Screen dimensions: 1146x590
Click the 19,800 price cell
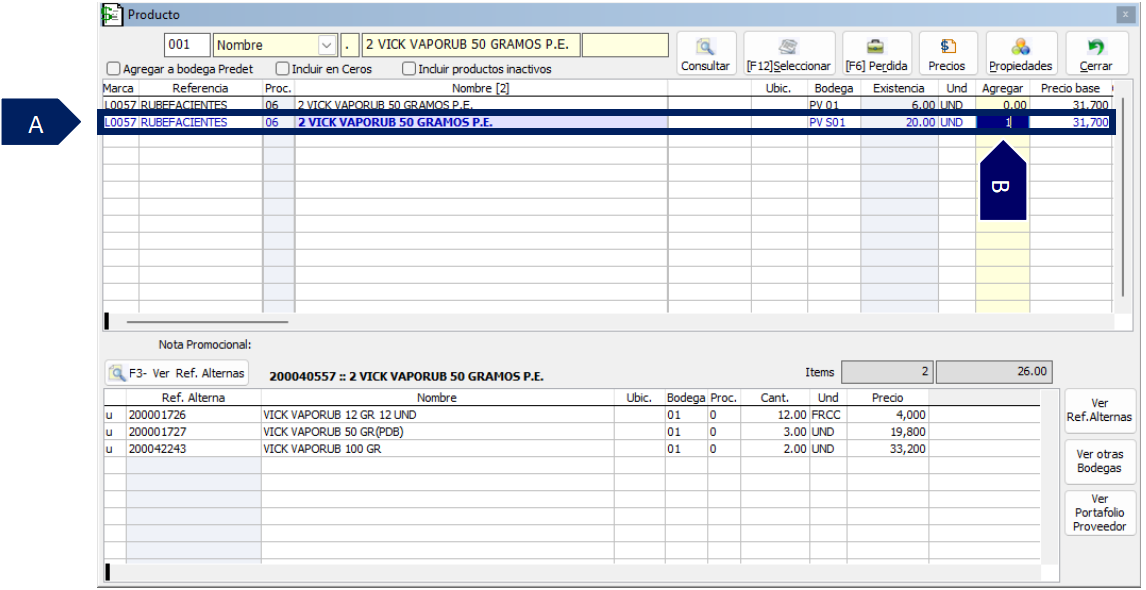887,432
